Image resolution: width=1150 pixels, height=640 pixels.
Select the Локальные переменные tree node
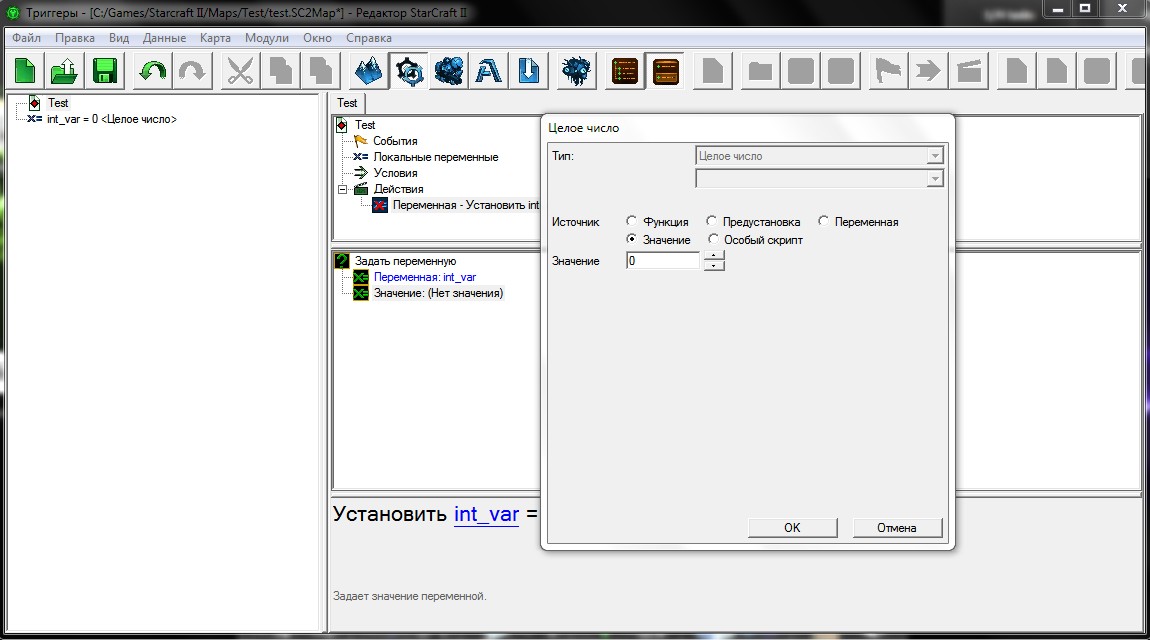tap(436, 157)
